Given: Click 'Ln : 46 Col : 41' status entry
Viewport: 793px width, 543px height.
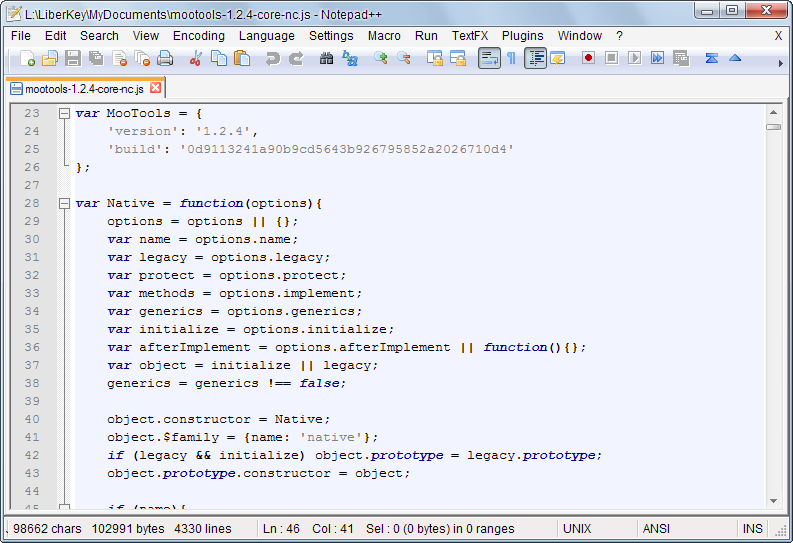Looking at the screenshot, I should [308, 529].
